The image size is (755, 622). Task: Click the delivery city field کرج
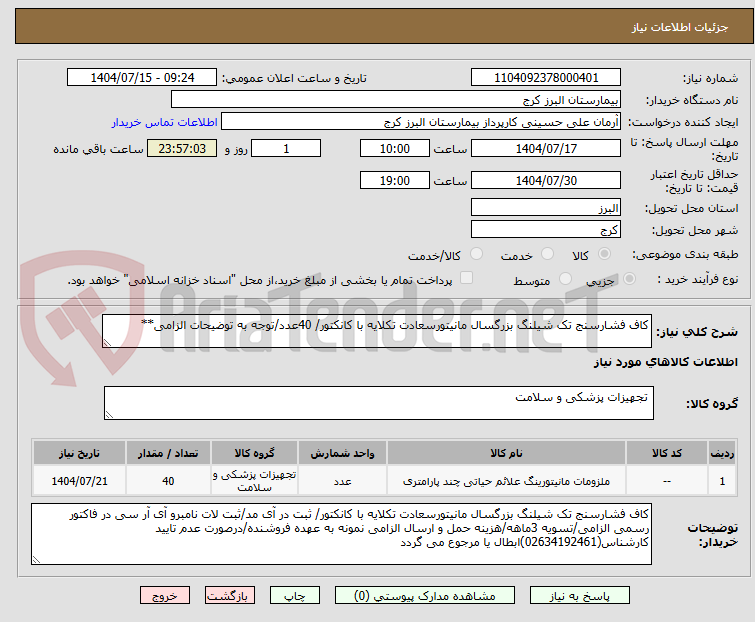tap(546, 230)
